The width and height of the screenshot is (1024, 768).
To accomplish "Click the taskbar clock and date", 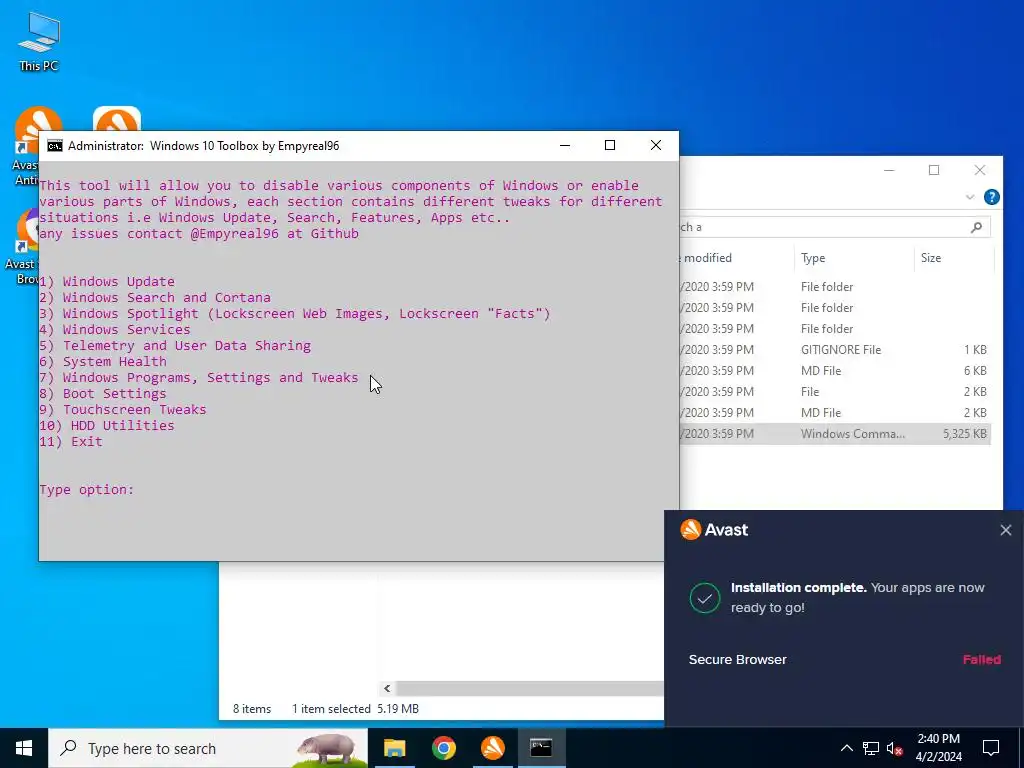I will click(x=938, y=748).
